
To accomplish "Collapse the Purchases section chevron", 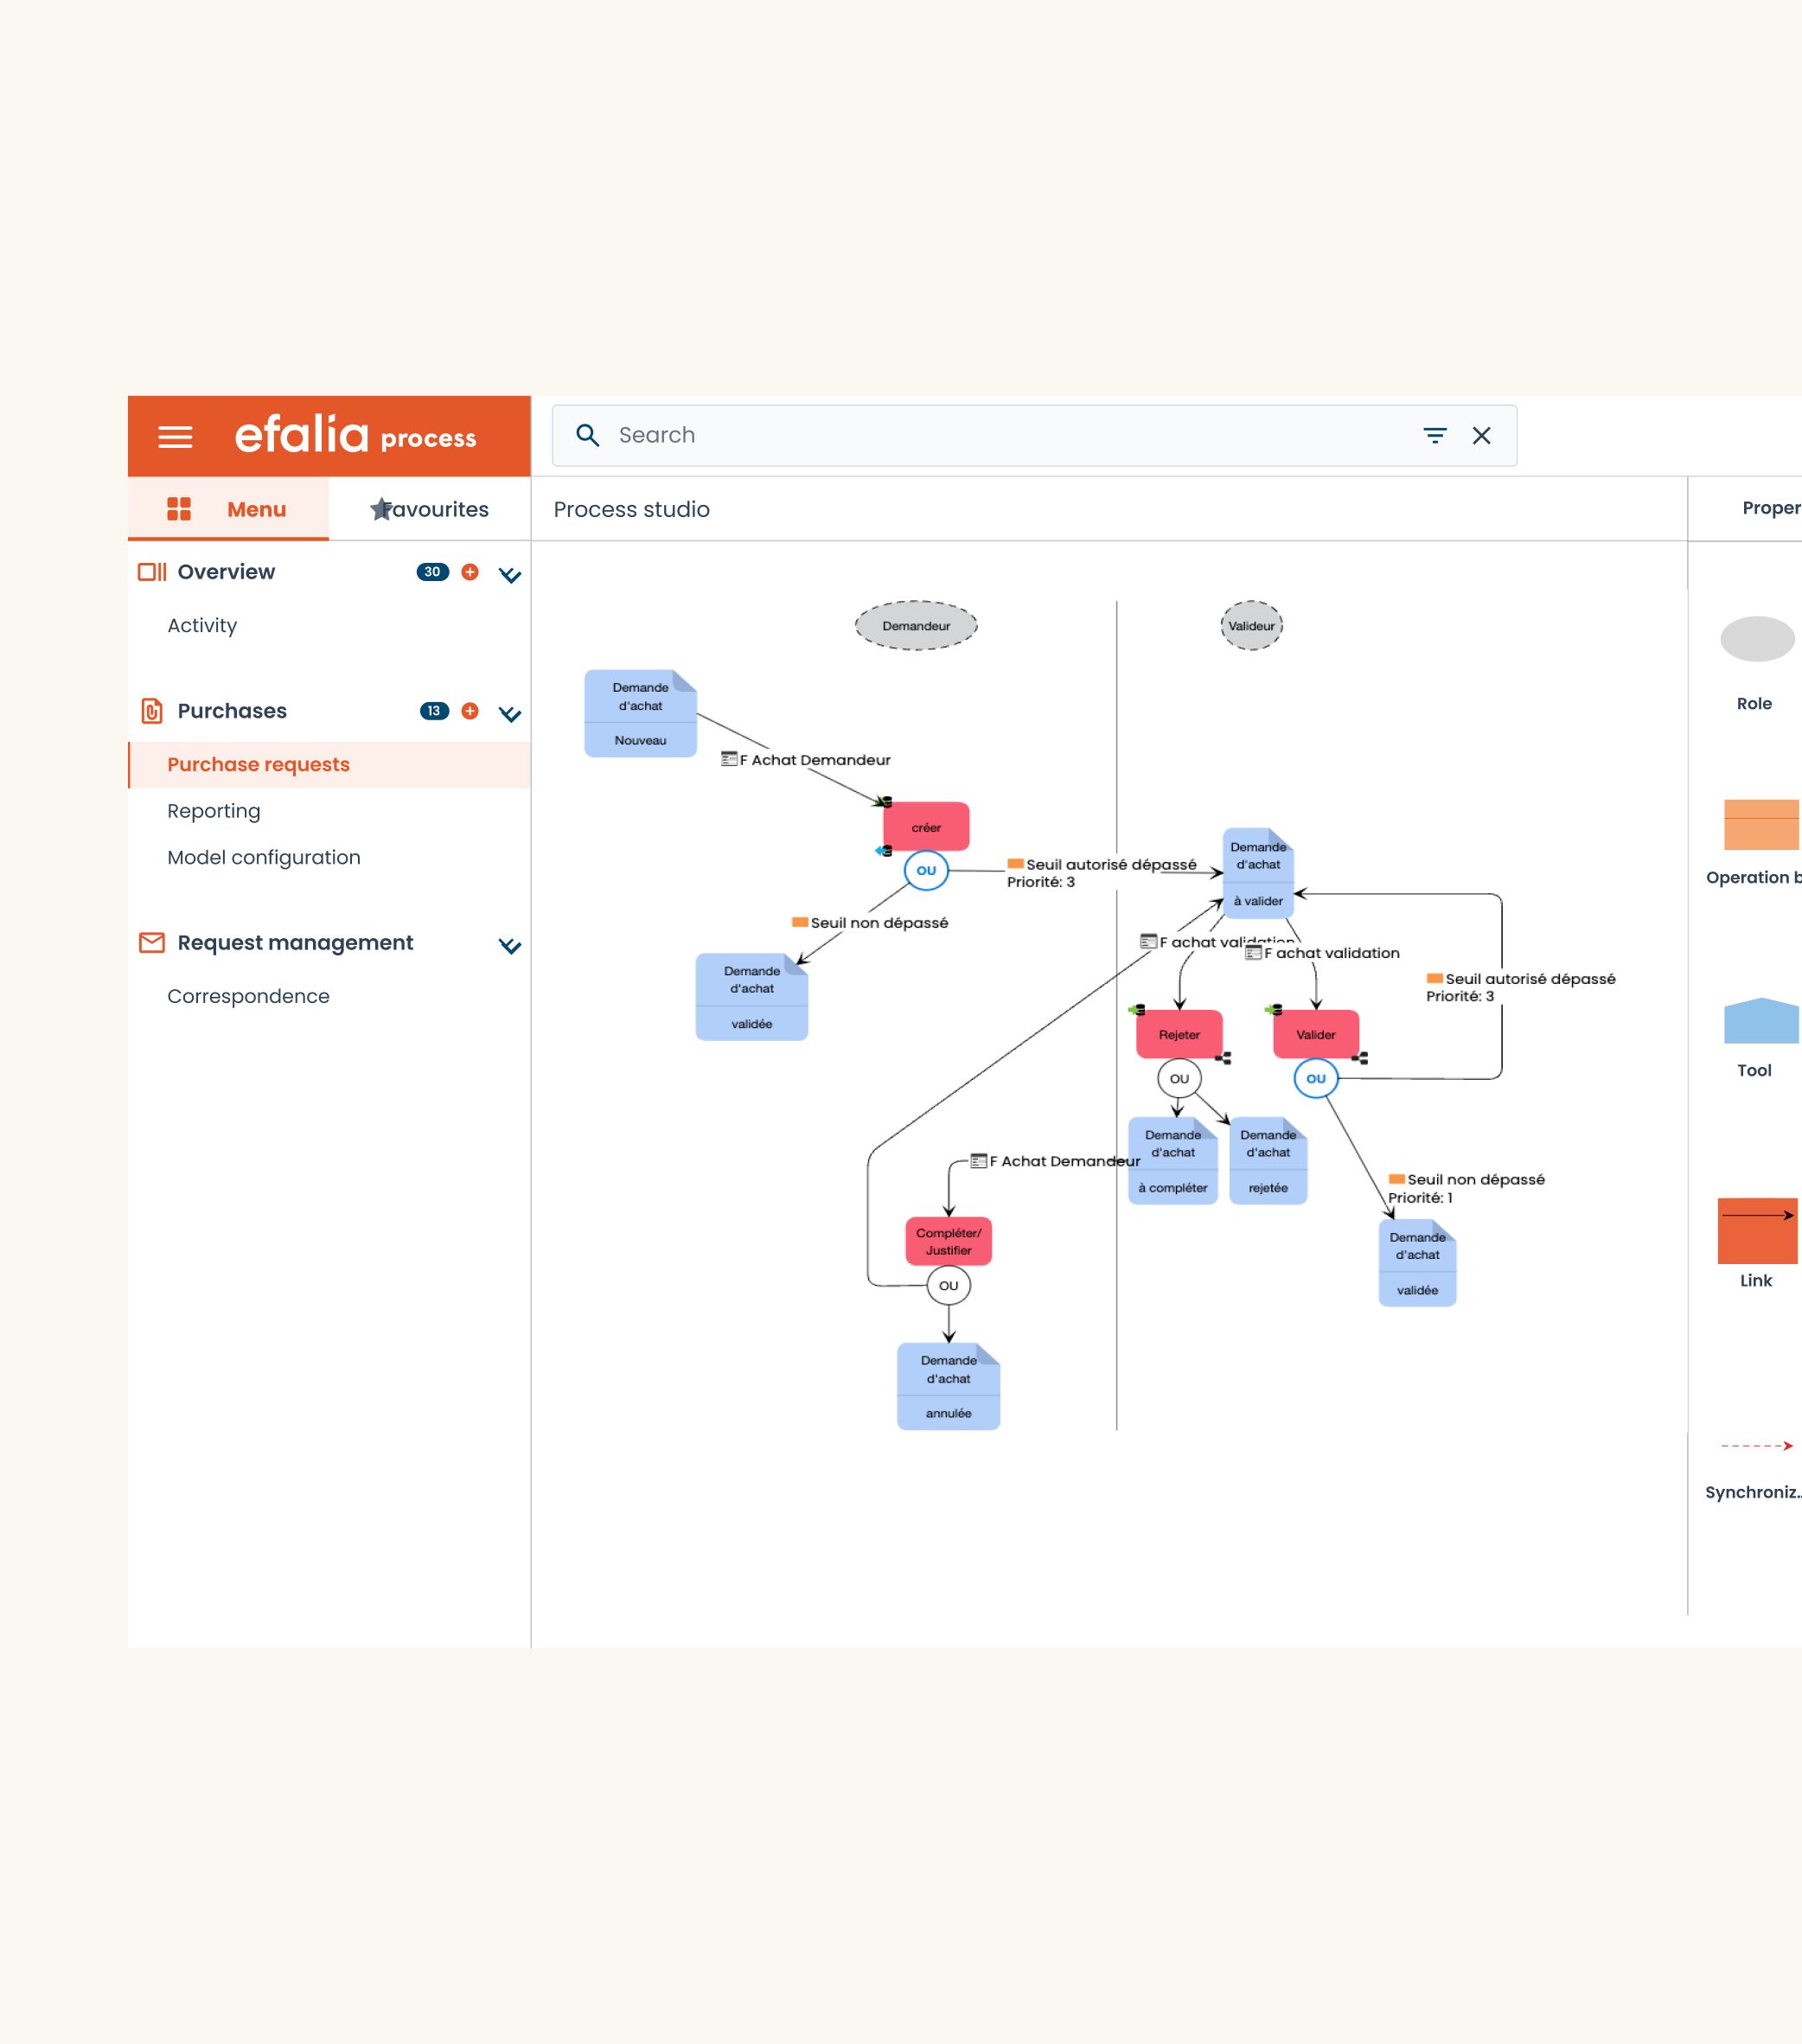I will point(510,714).
